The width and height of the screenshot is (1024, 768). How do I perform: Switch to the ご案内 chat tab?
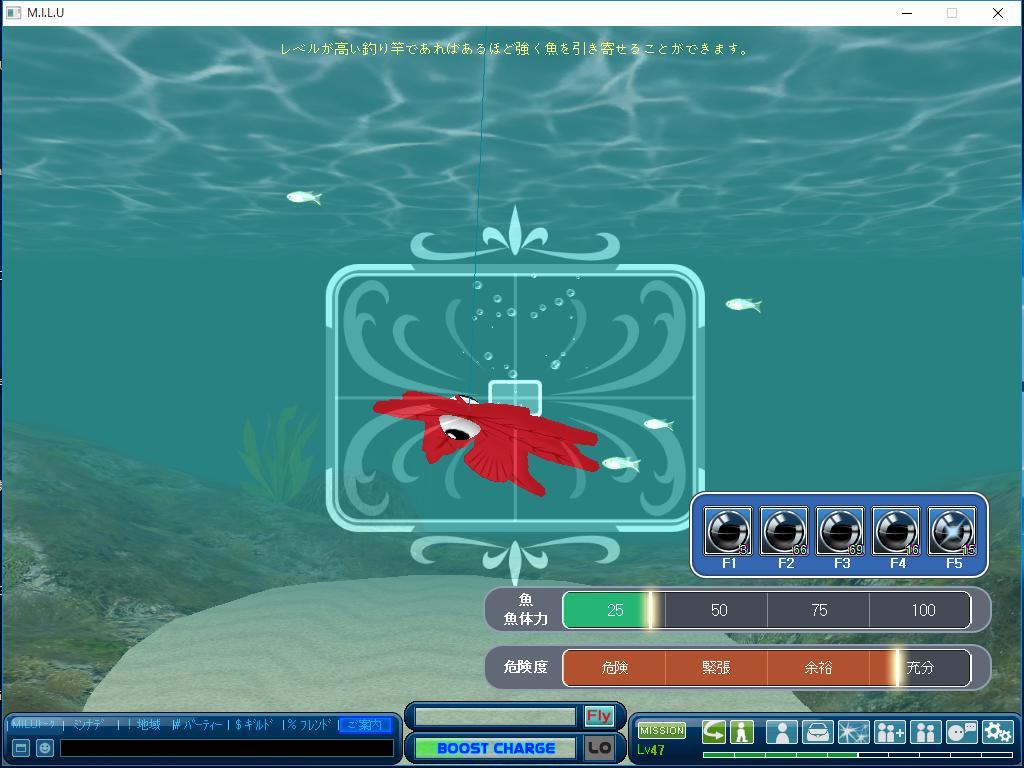pyautogui.click(x=365, y=725)
